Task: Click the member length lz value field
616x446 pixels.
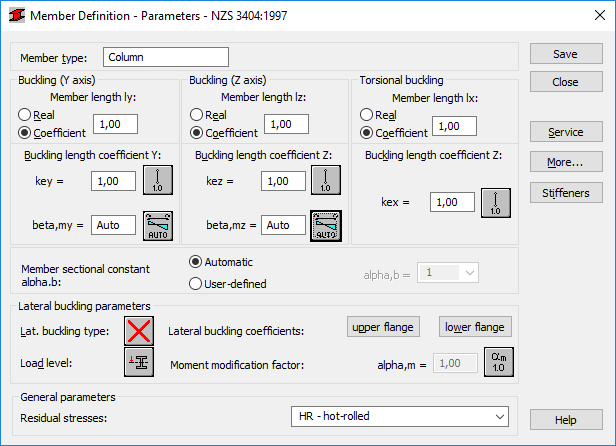Action: 286,124
